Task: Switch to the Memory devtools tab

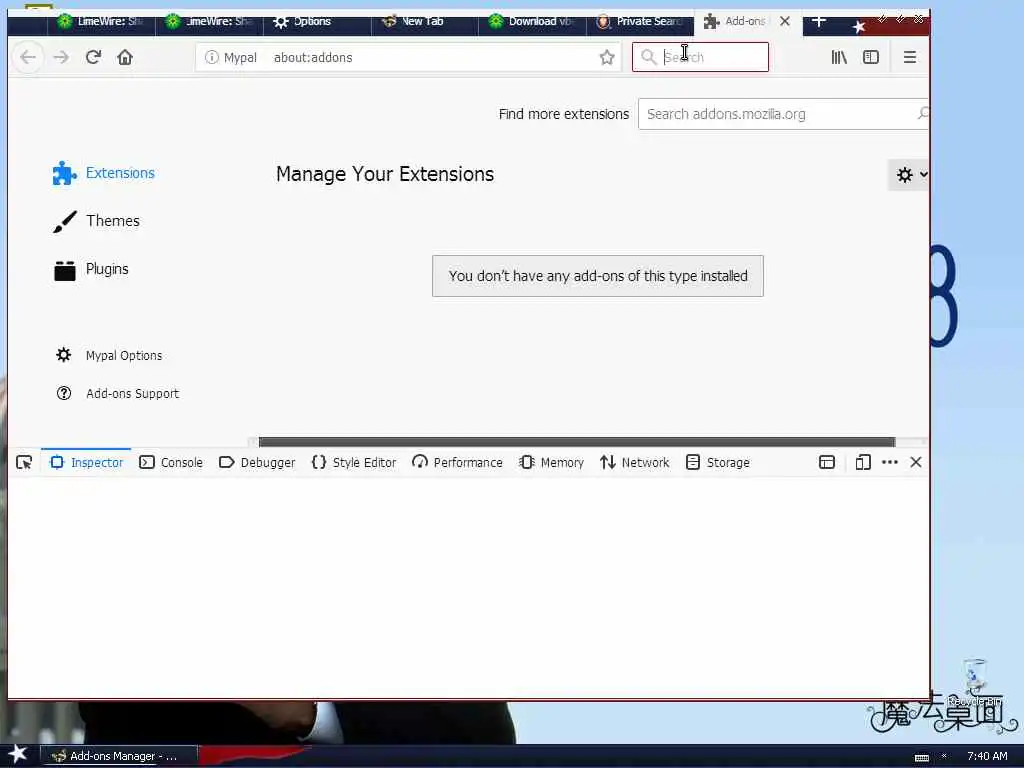Action: pyautogui.click(x=551, y=462)
